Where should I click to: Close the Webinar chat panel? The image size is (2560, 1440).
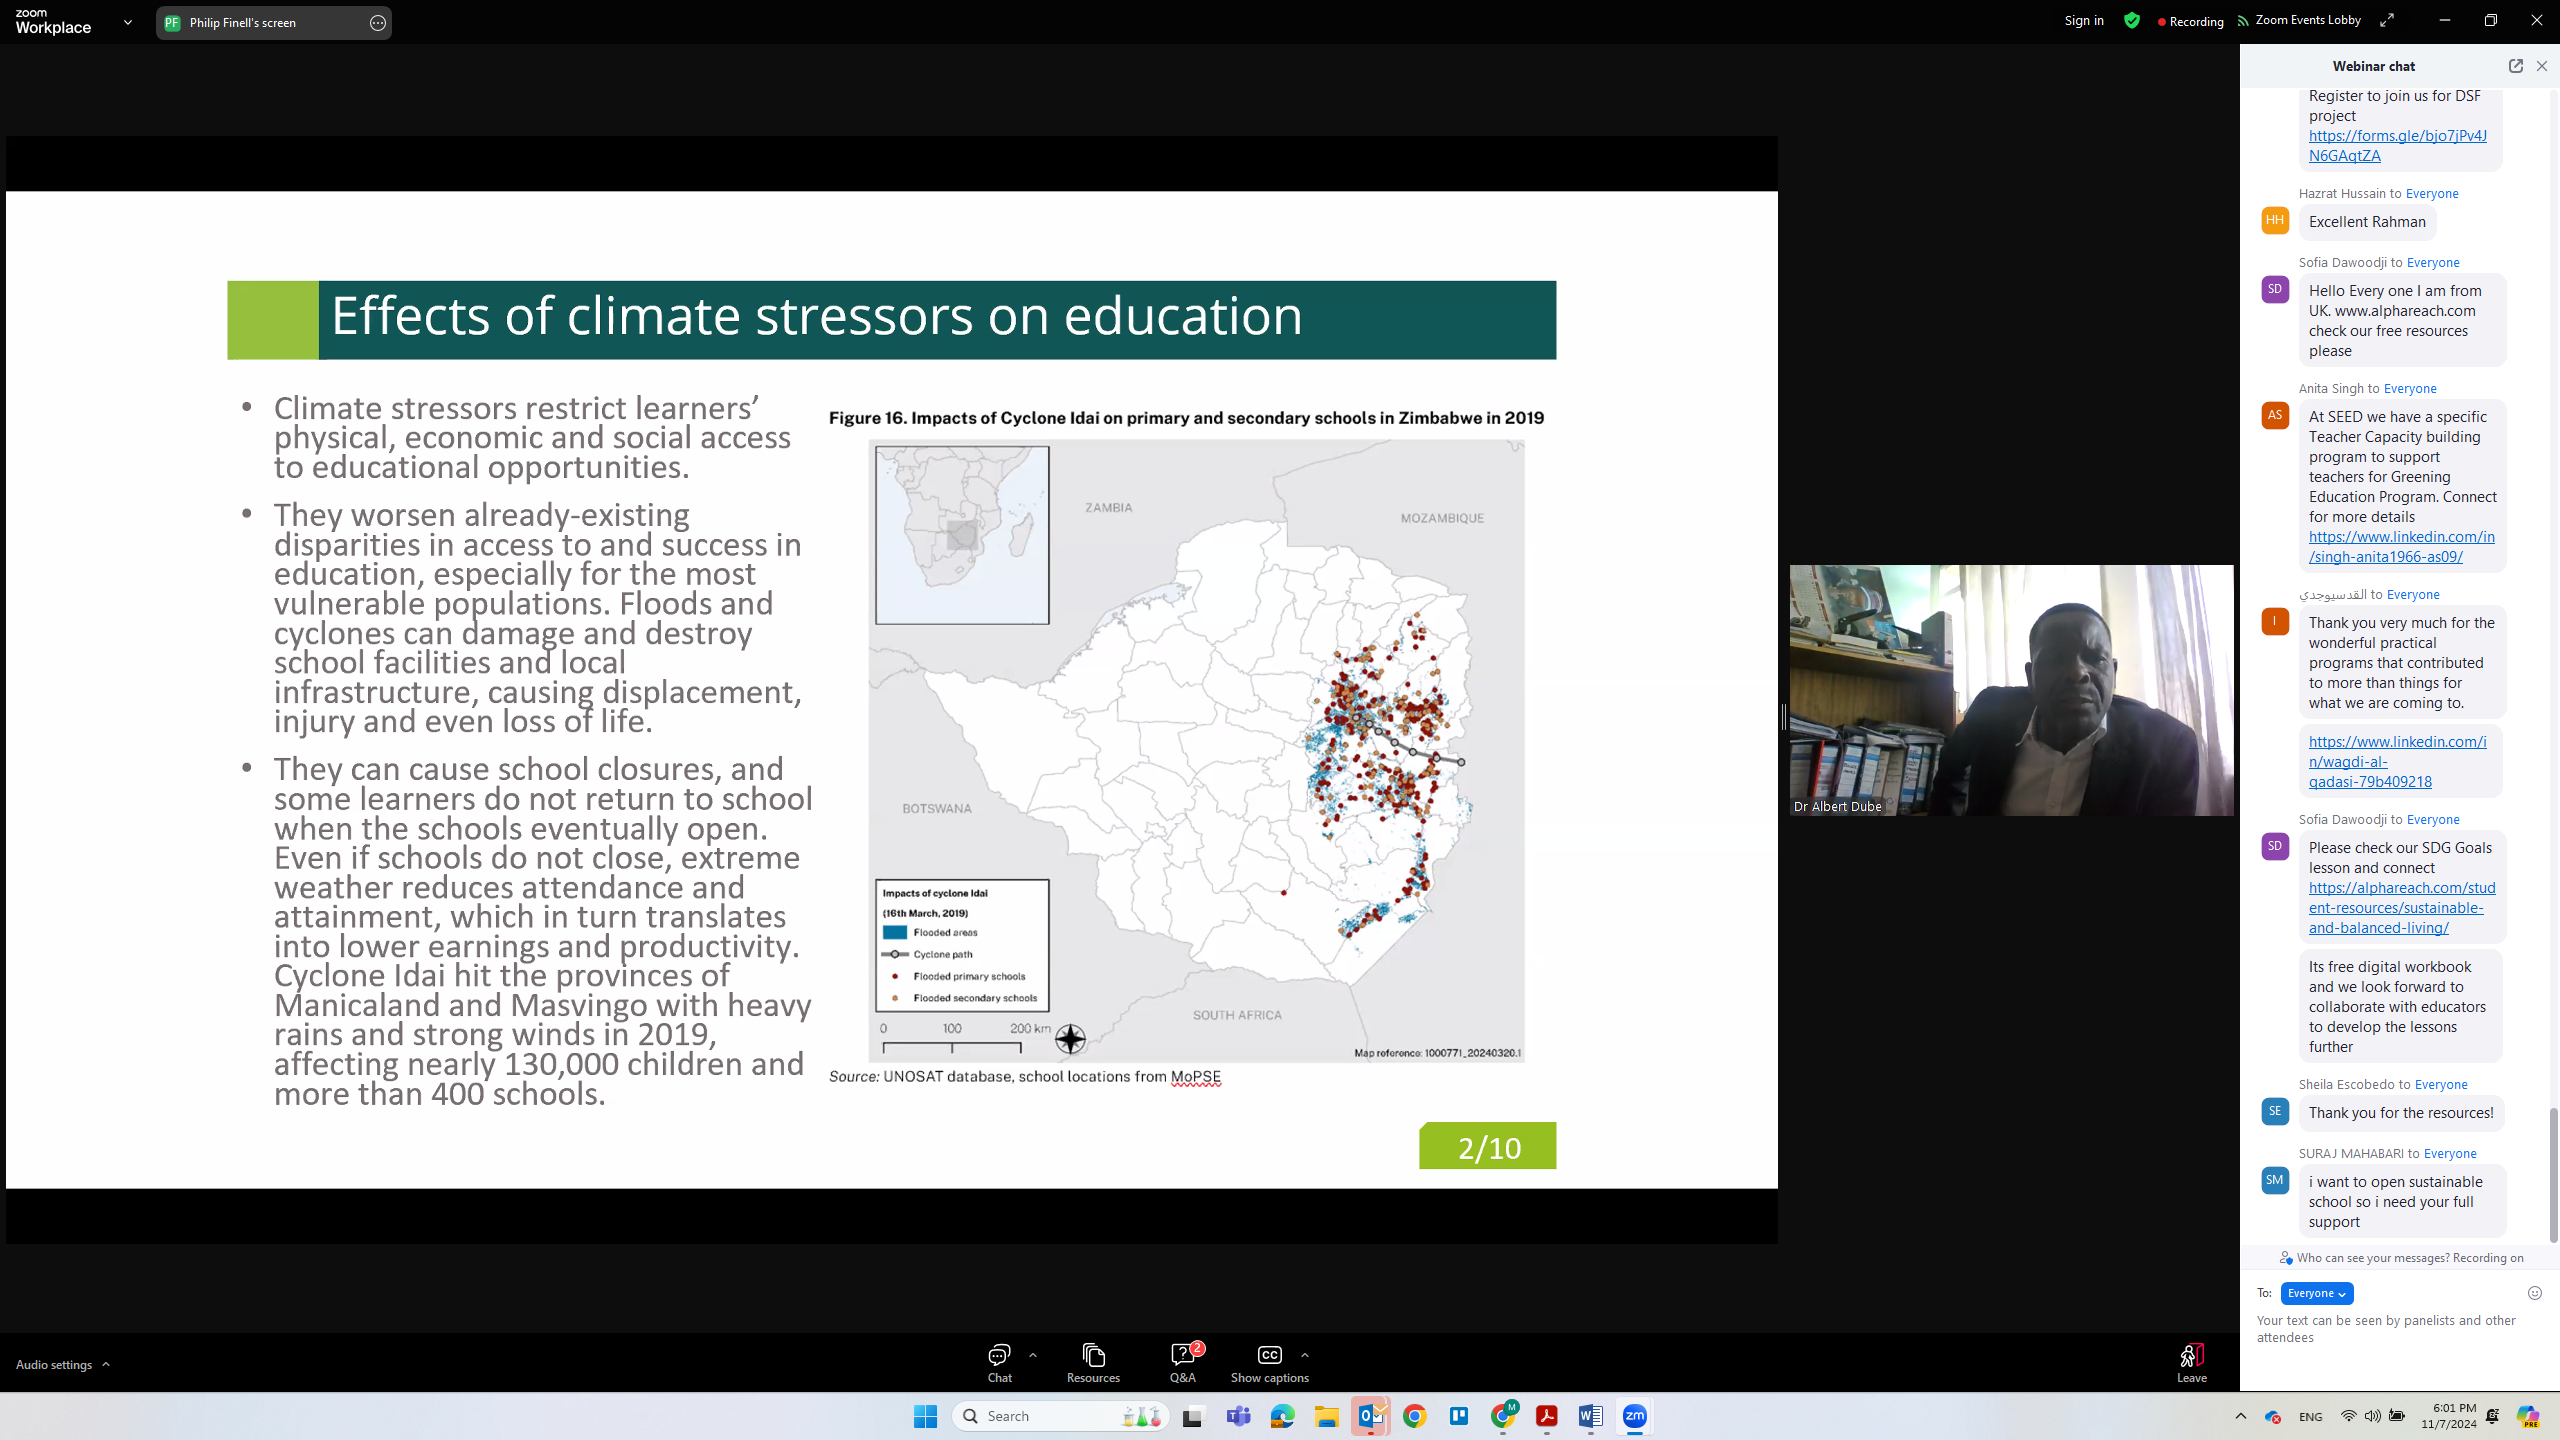pos(2542,66)
